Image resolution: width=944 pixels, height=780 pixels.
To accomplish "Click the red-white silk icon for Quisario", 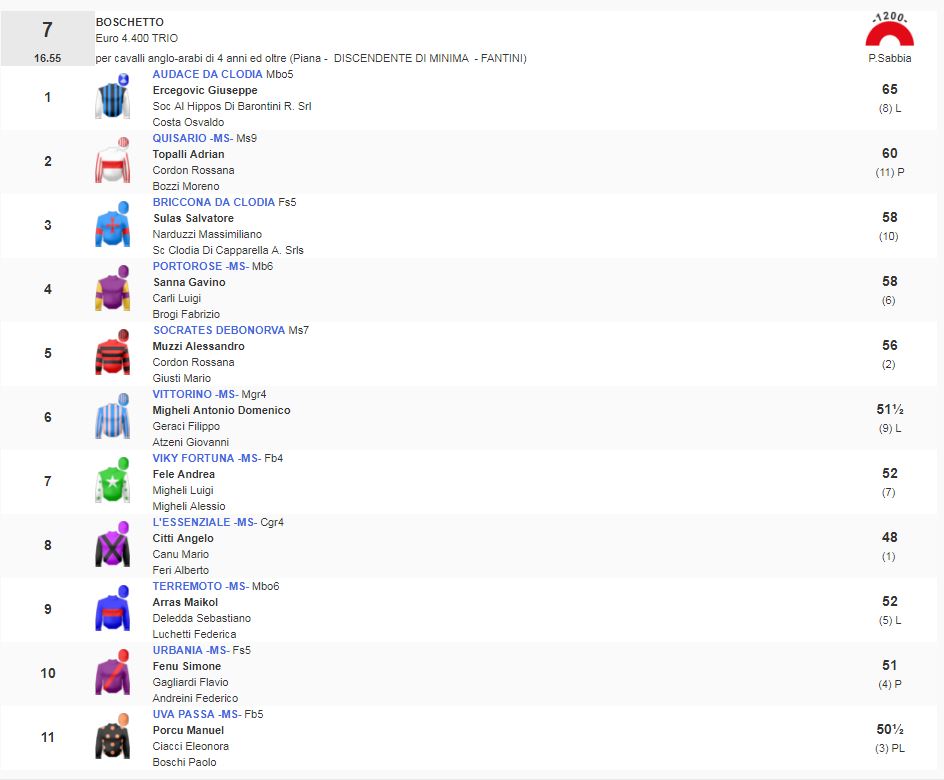I will 113,160.
